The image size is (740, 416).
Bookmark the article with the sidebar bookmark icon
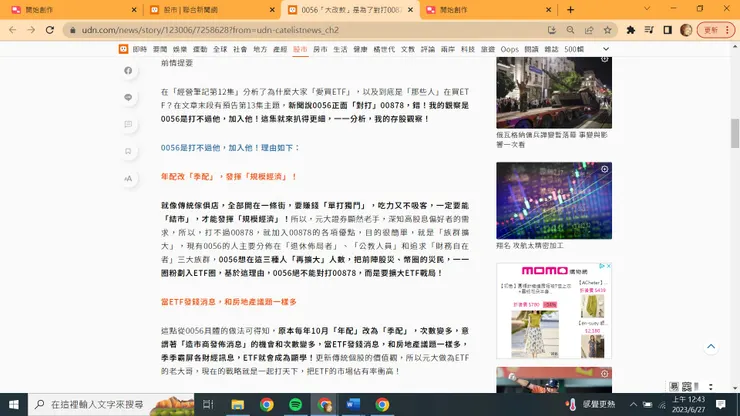pyautogui.click(x=128, y=151)
